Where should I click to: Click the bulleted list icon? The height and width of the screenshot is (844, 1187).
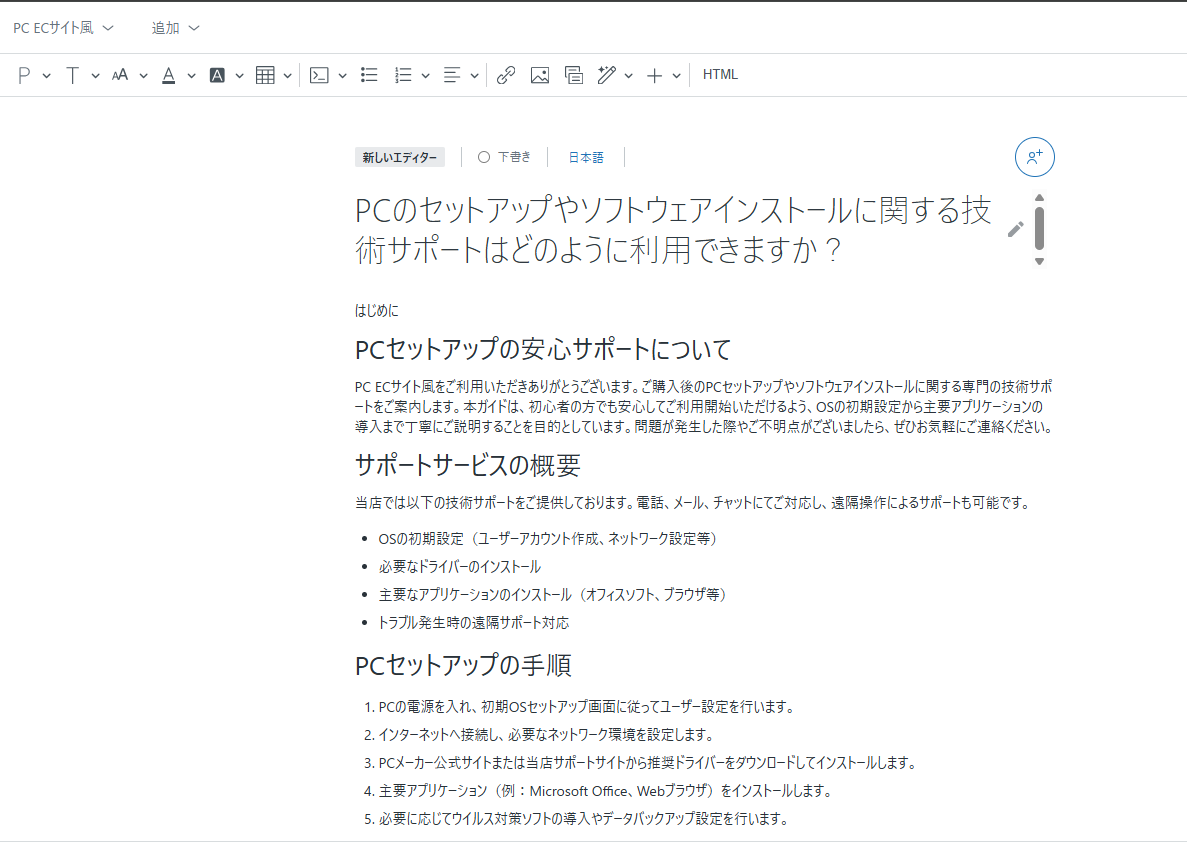369,75
